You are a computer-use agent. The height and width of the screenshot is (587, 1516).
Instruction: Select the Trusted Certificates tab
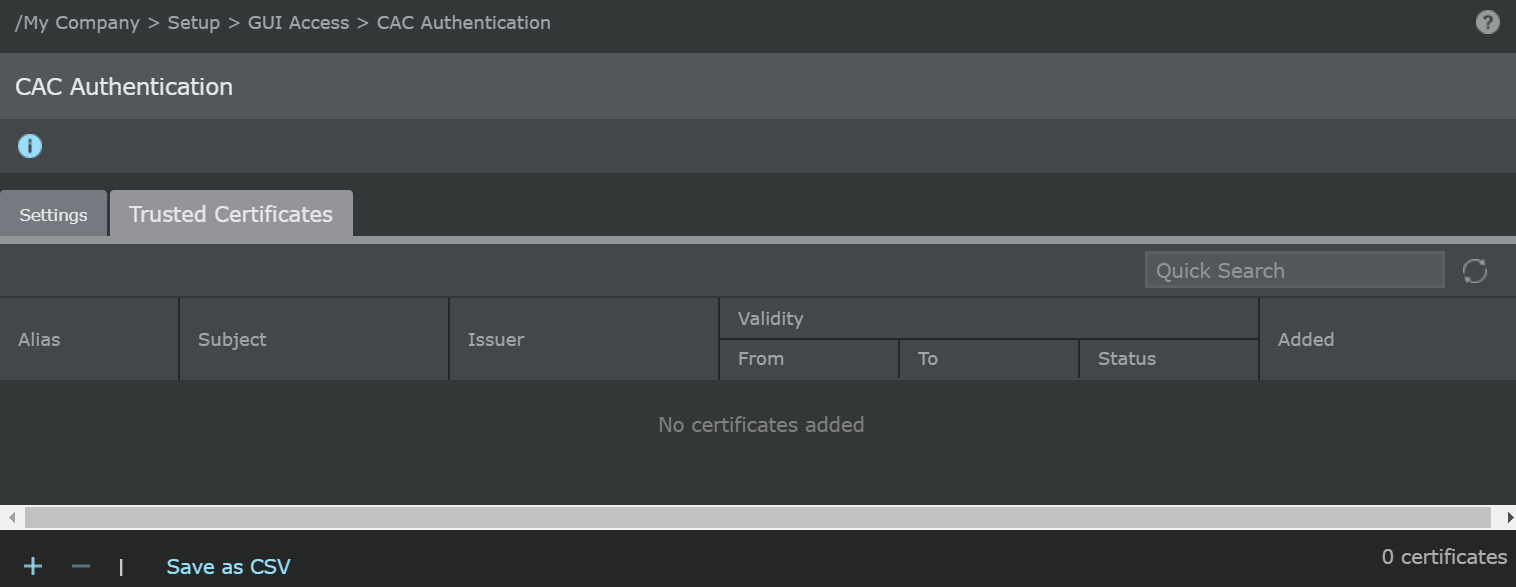(231, 214)
